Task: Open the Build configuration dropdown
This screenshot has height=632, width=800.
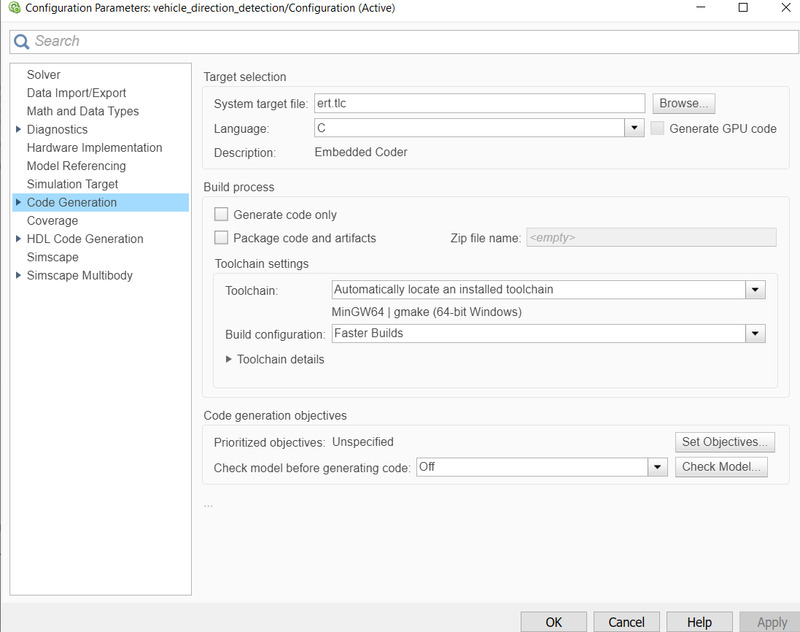Action: [x=755, y=334]
